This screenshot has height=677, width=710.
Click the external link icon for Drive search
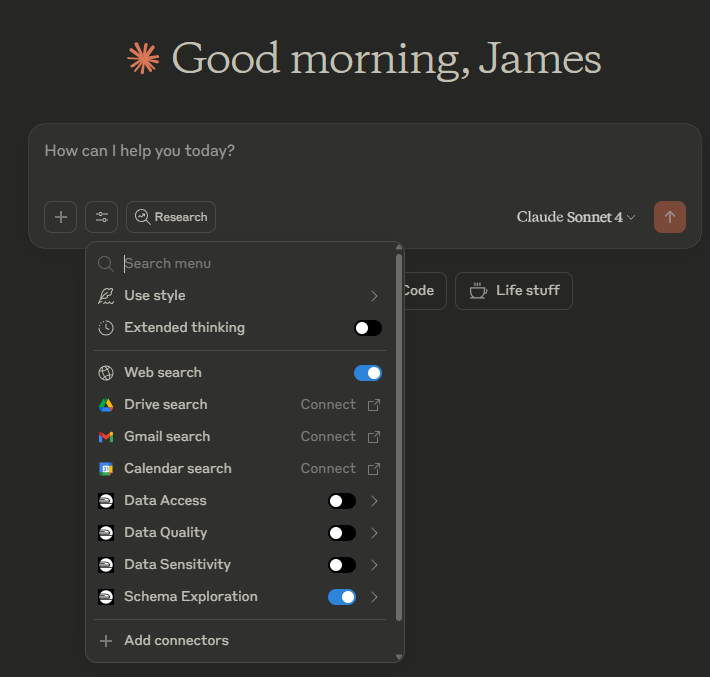374,405
